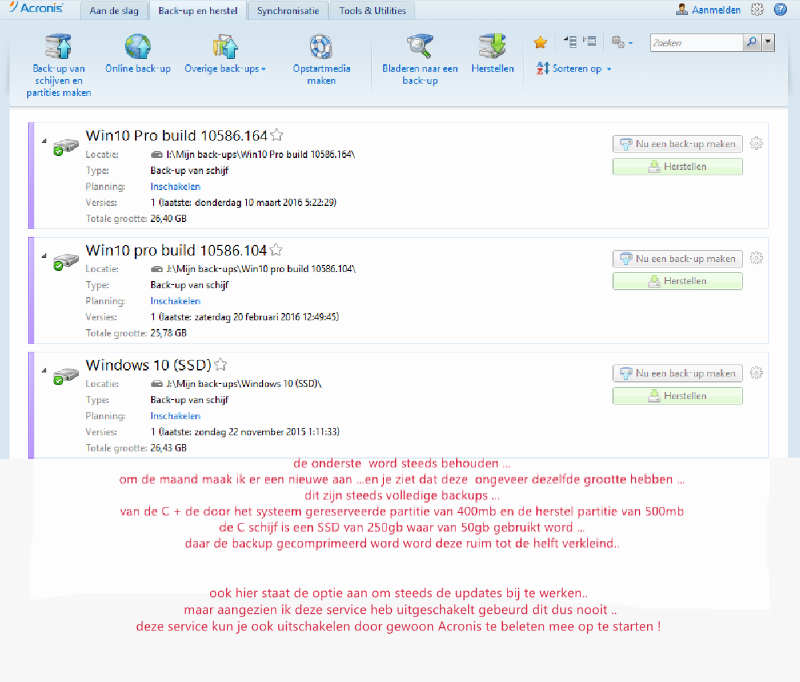Toggle favorite star for Win10 Pro build 10586.164
Screen dimensions: 800x682
click(277, 135)
